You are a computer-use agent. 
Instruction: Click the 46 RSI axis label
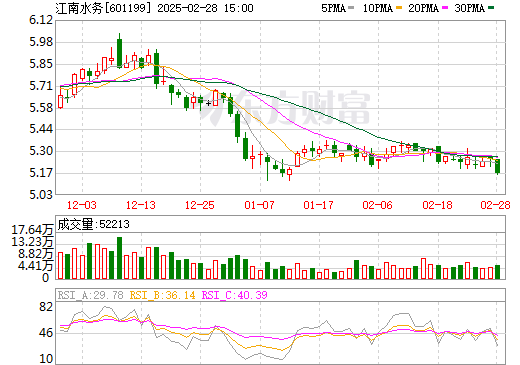(x=46, y=333)
